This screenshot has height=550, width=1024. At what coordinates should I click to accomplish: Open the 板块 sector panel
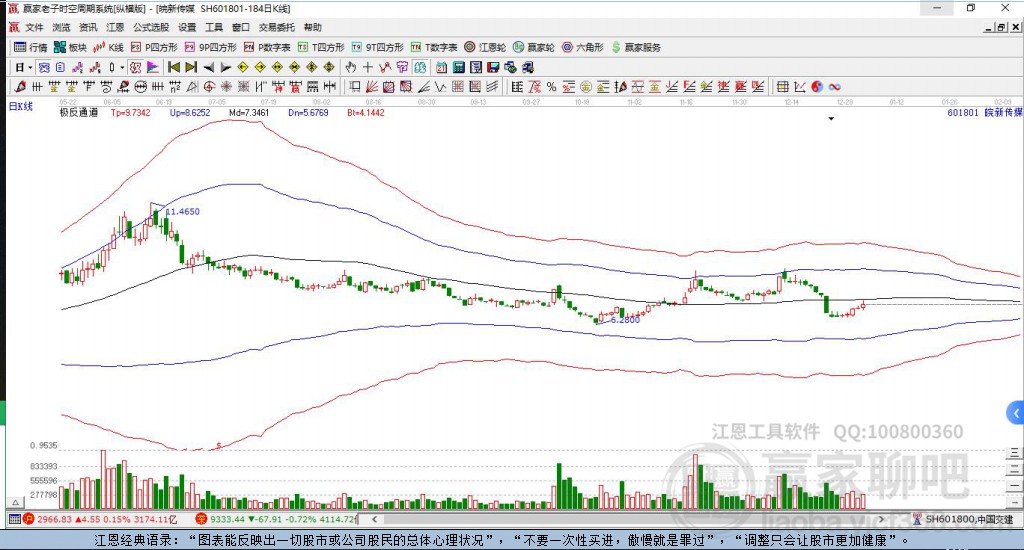70,47
